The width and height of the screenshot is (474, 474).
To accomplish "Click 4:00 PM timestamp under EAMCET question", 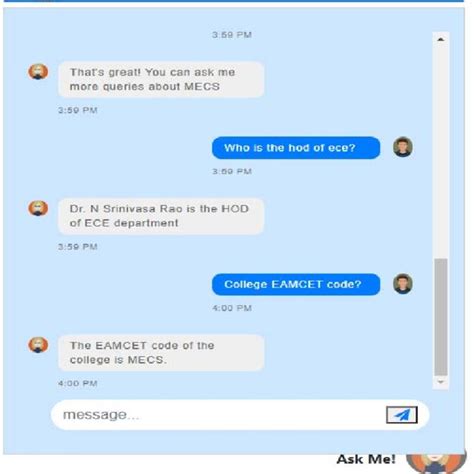I will click(x=232, y=308).
